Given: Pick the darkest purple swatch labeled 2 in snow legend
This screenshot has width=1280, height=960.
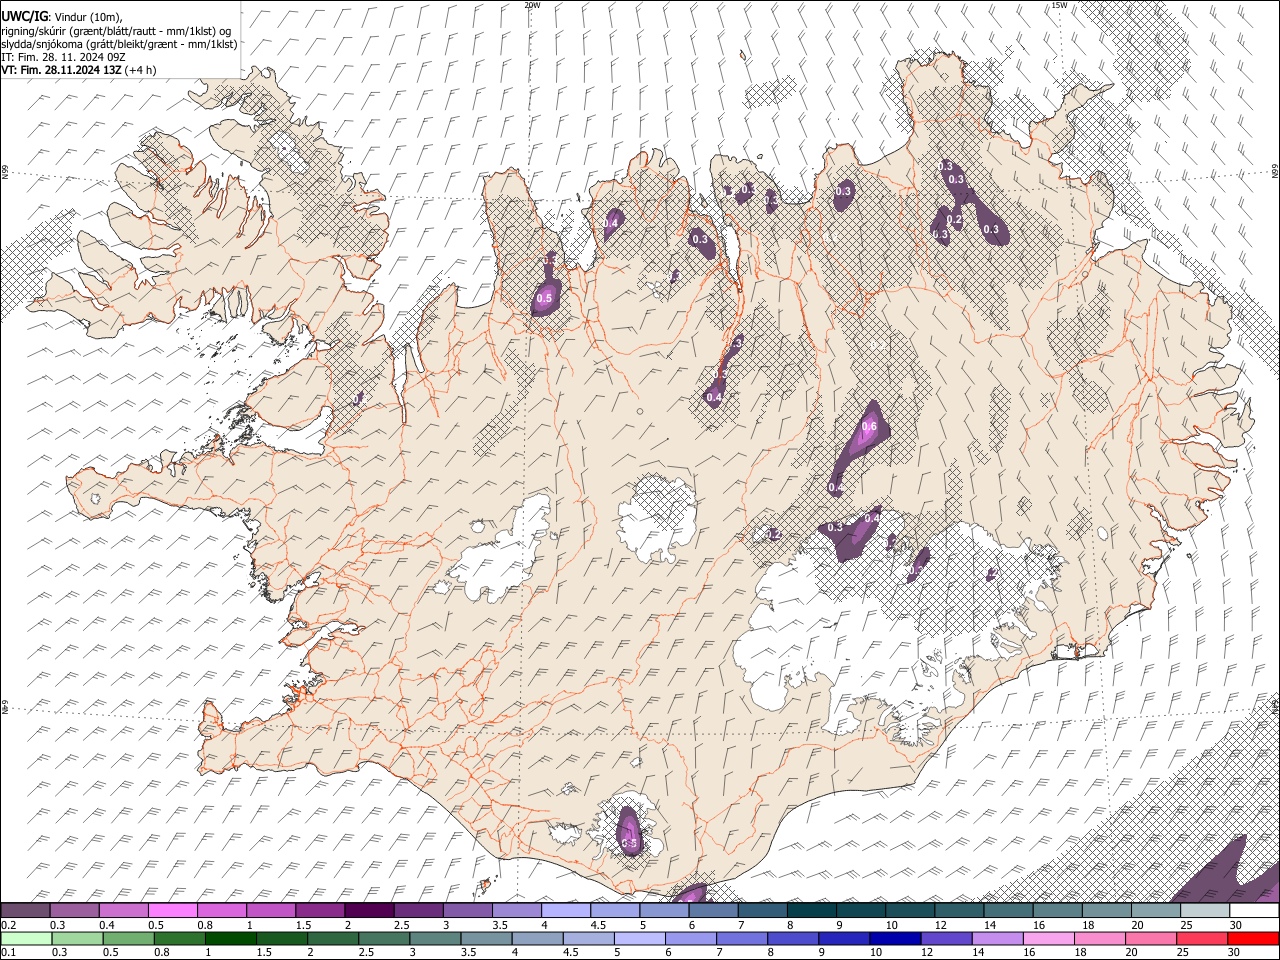Looking at the screenshot, I should click(369, 911).
